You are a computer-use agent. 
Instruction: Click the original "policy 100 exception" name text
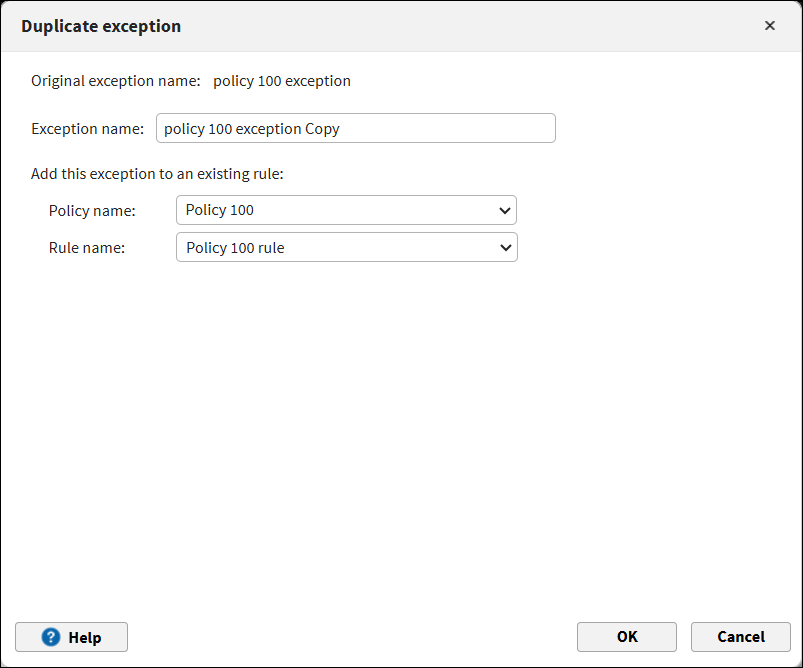point(282,81)
